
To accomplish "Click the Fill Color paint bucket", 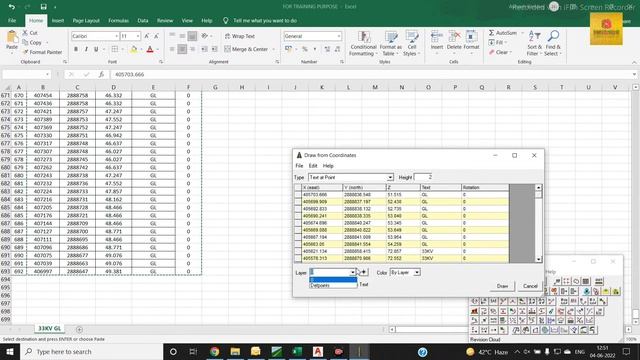I will click(x=133, y=49).
